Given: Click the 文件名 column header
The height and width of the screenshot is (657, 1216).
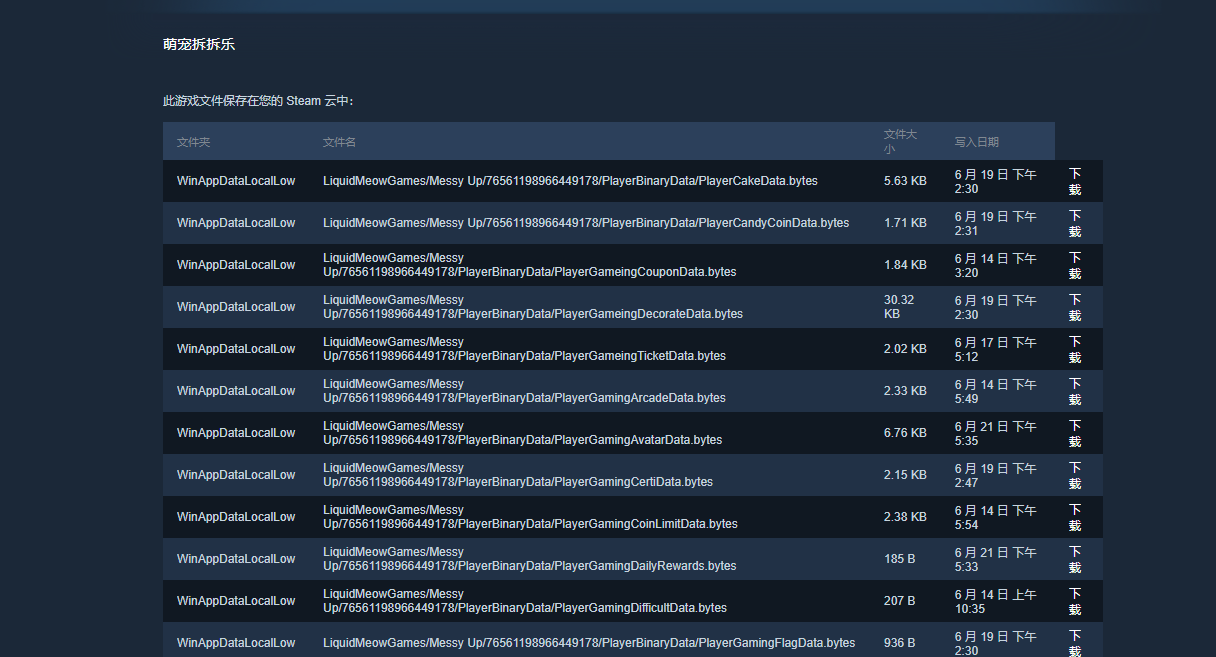Looking at the screenshot, I should [x=340, y=142].
